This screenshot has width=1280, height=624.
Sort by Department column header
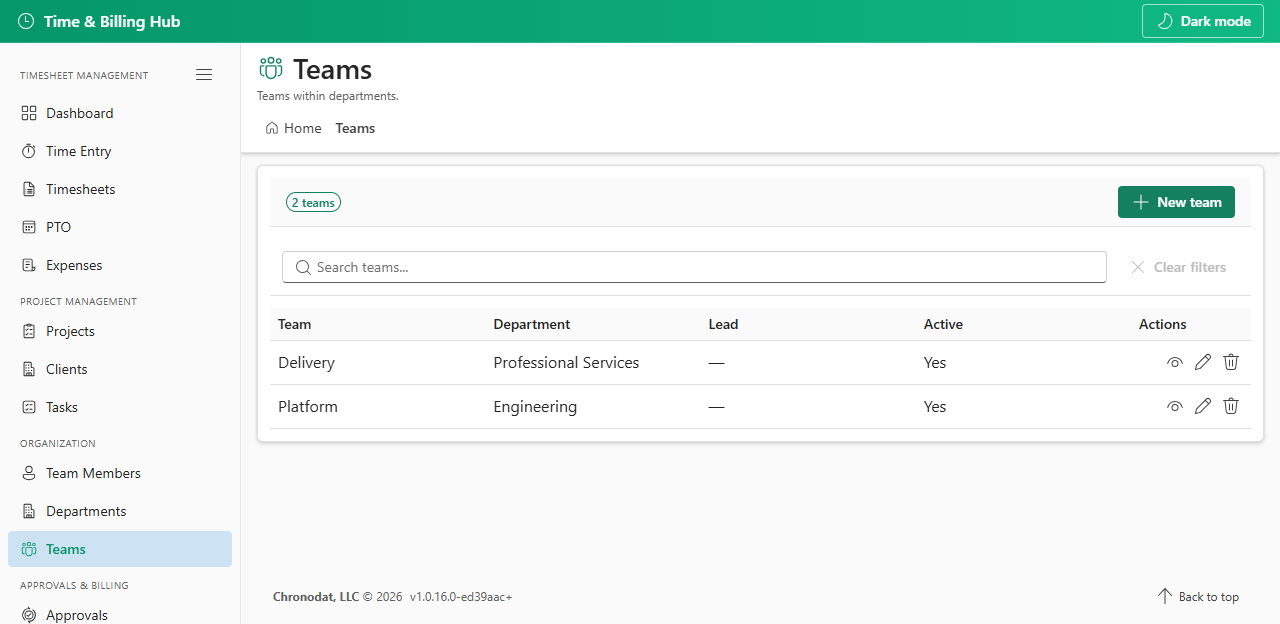(x=532, y=324)
